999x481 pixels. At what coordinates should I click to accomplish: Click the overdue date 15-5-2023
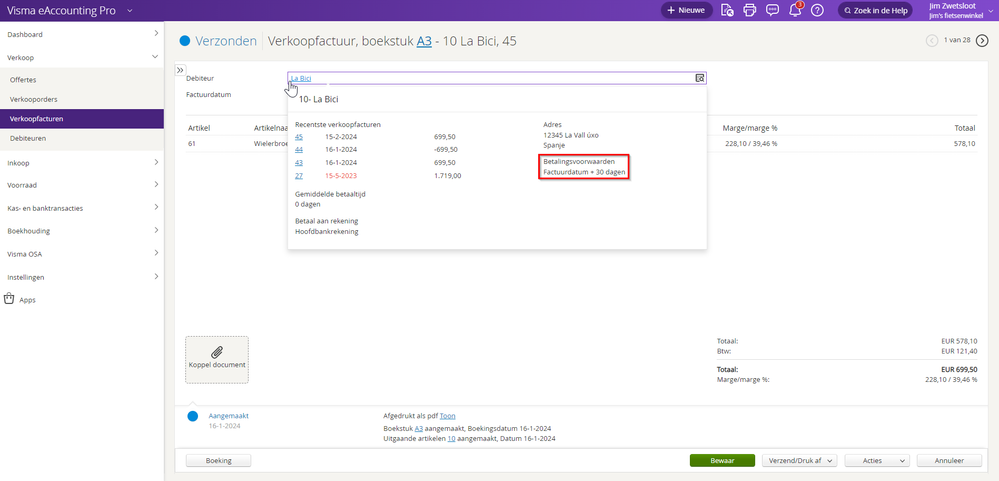click(x=340, y=175)
